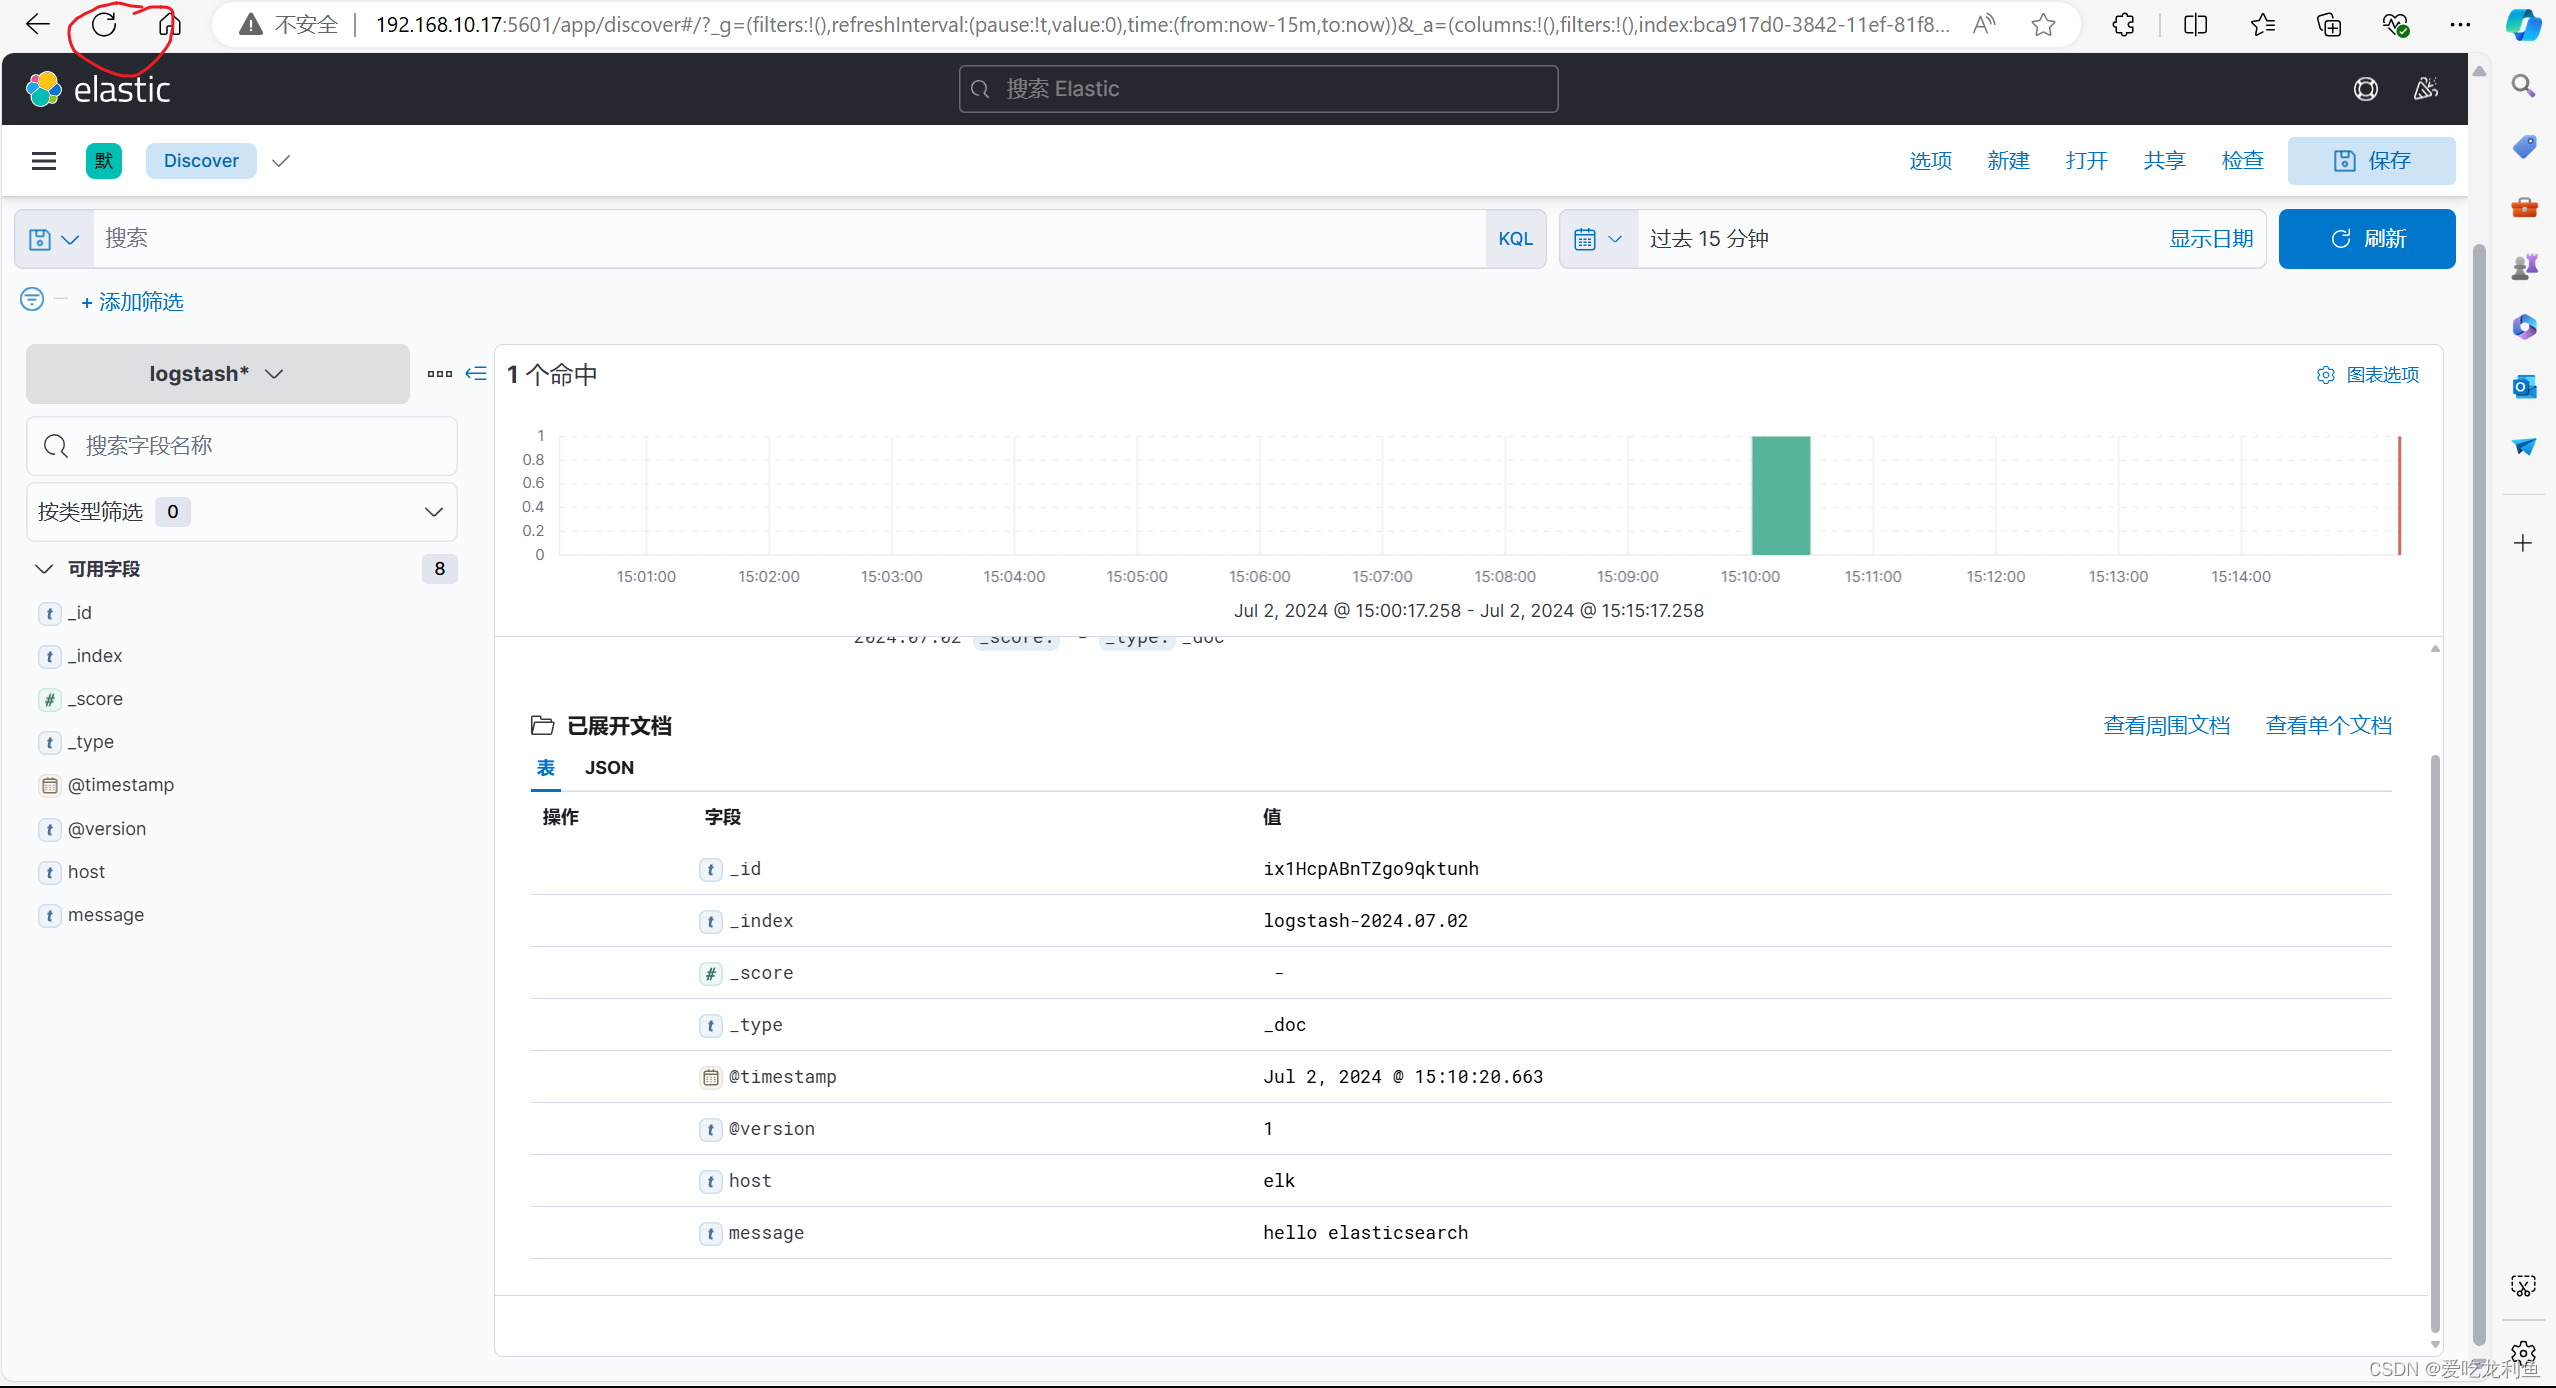The image size is (2556, 1388).
Task: Click View single document link
Action: [x=2328, y=726]
